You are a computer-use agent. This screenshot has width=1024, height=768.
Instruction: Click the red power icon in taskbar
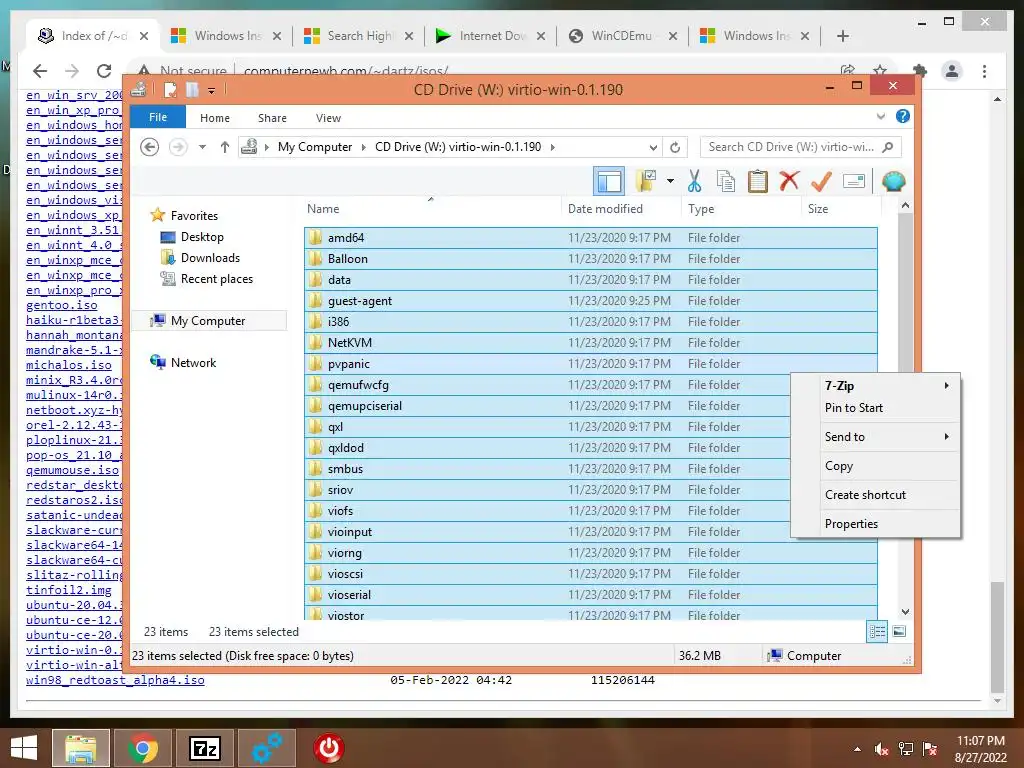[x=328, y=748]
